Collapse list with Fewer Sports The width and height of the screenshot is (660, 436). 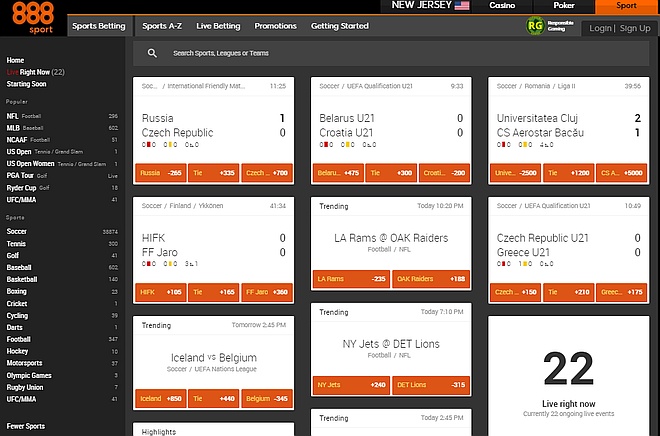pyautogui.click(x=26, y=426)
